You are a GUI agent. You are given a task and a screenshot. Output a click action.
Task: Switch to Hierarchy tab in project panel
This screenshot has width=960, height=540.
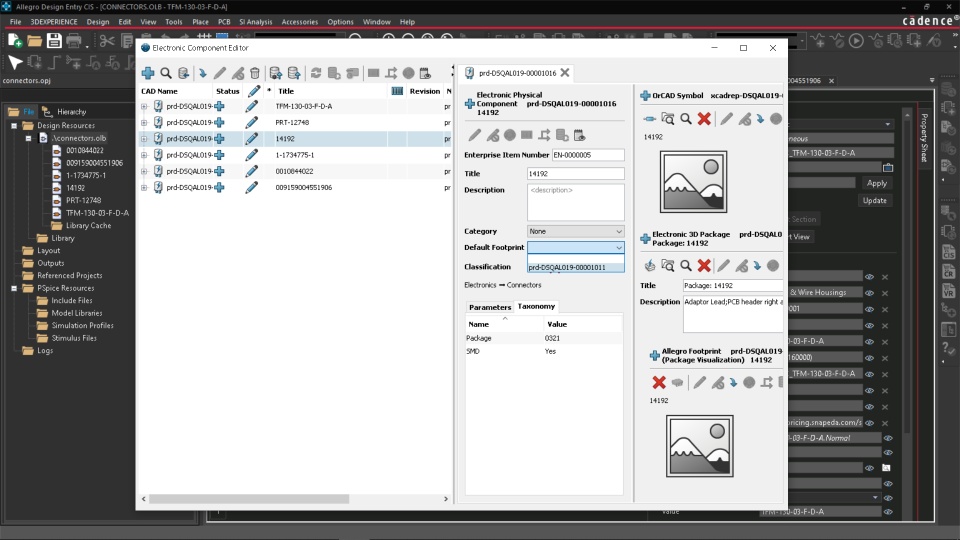[64, 112]
